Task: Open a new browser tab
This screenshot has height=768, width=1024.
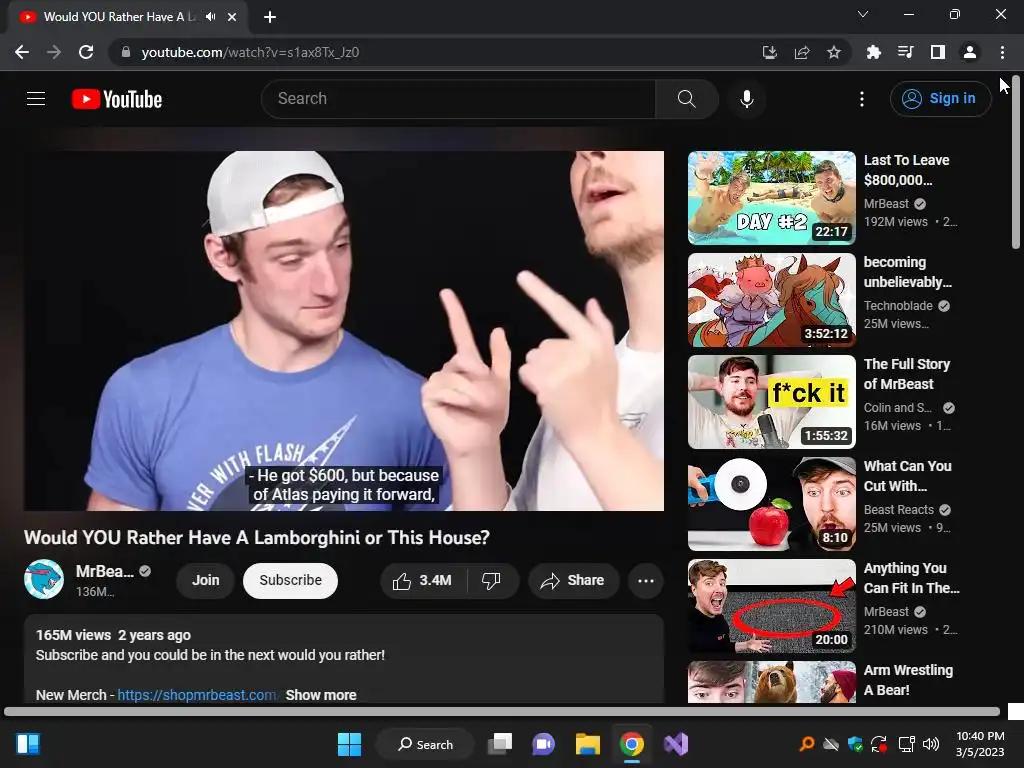Action: pyautogui.click(x=270, y=17)
